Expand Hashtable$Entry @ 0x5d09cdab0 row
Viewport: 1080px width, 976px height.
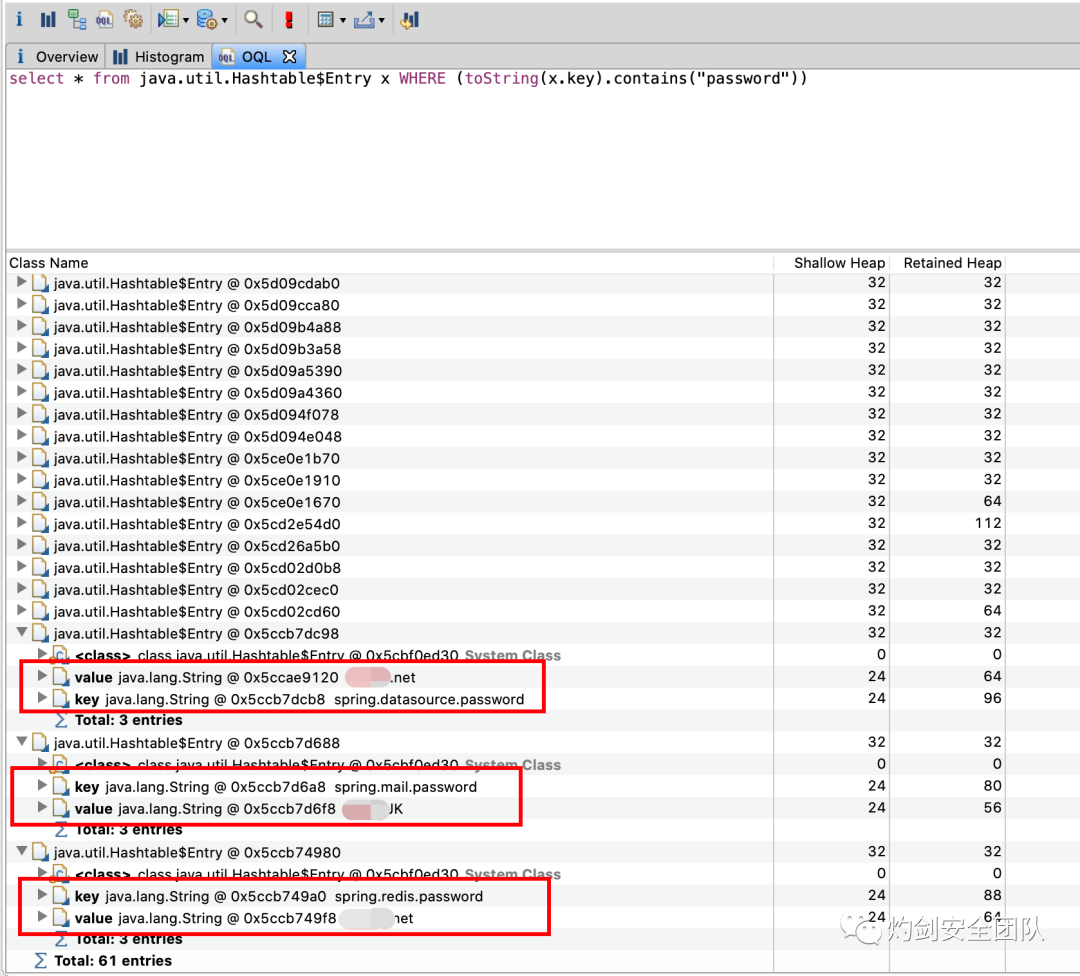[x=21, y=282]
